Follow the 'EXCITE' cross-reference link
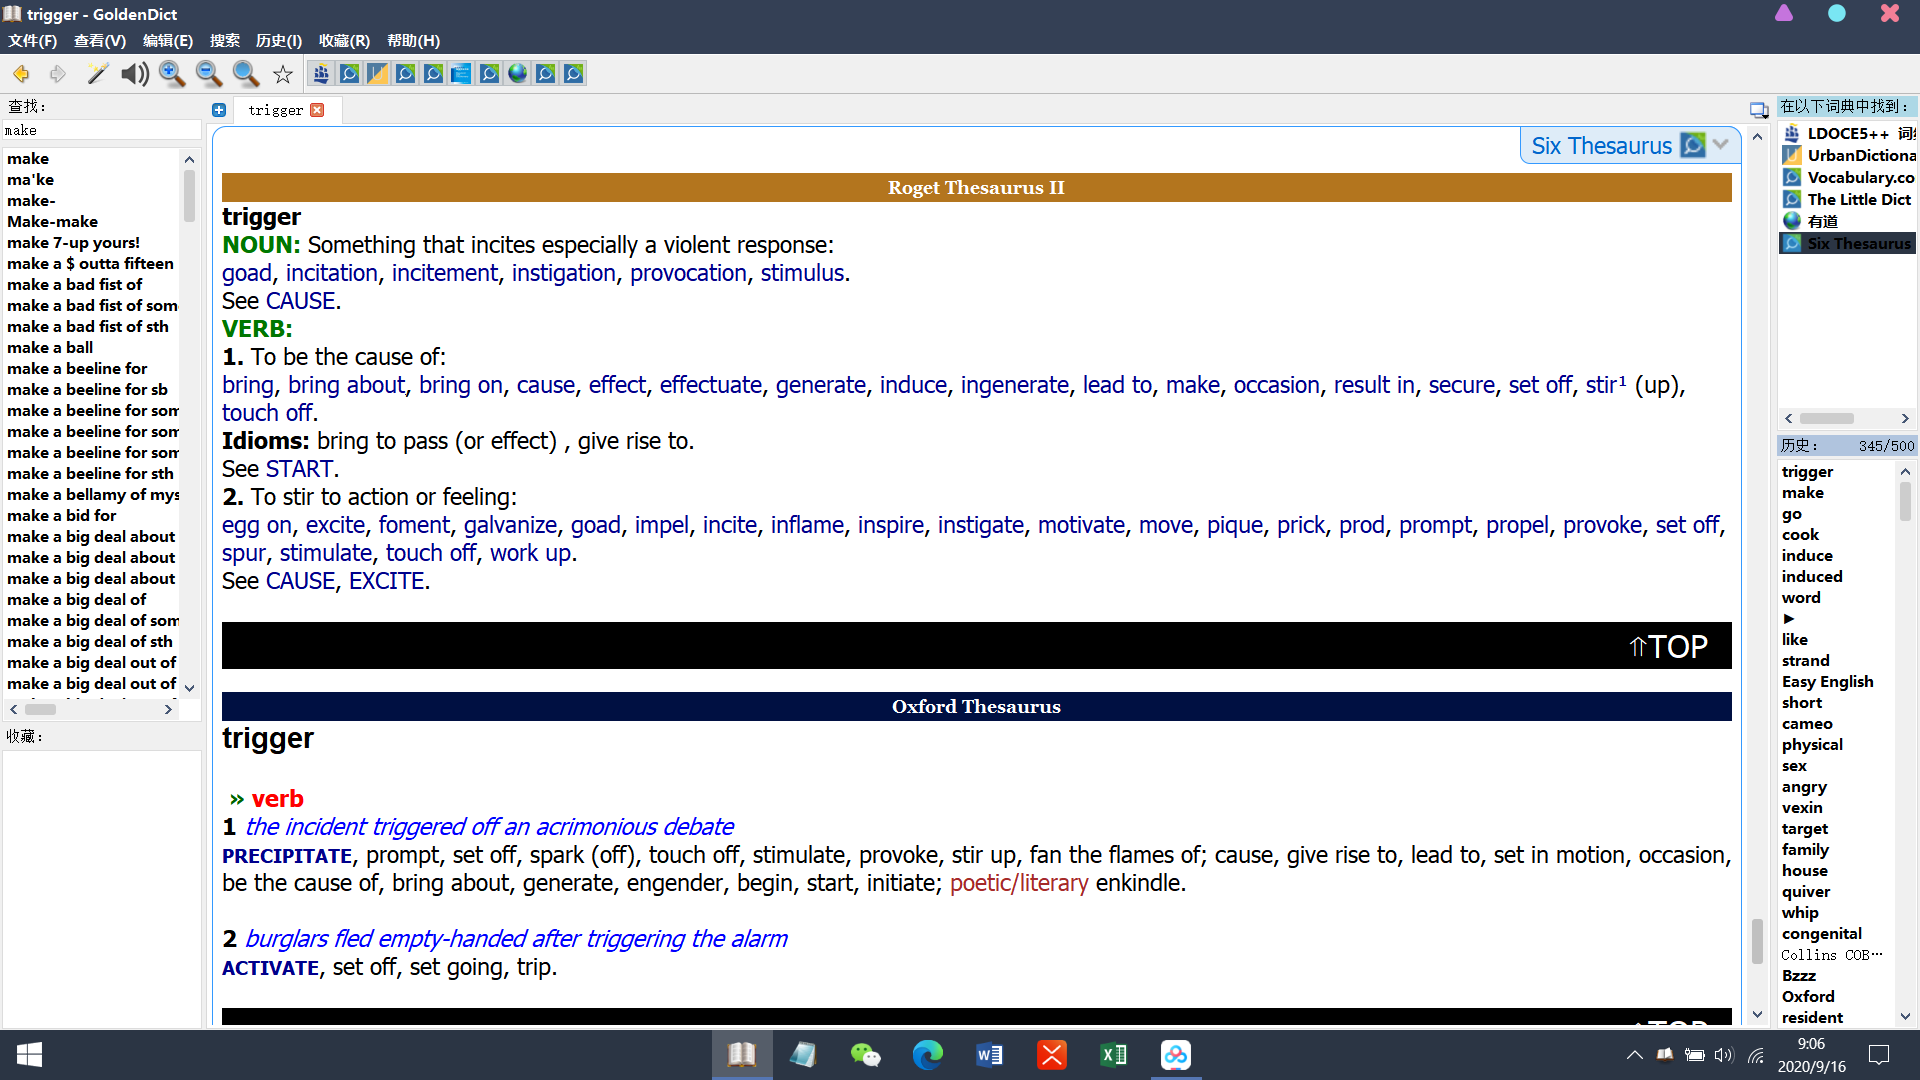This screenshot has height=1080, width=1920. (386, 581)
